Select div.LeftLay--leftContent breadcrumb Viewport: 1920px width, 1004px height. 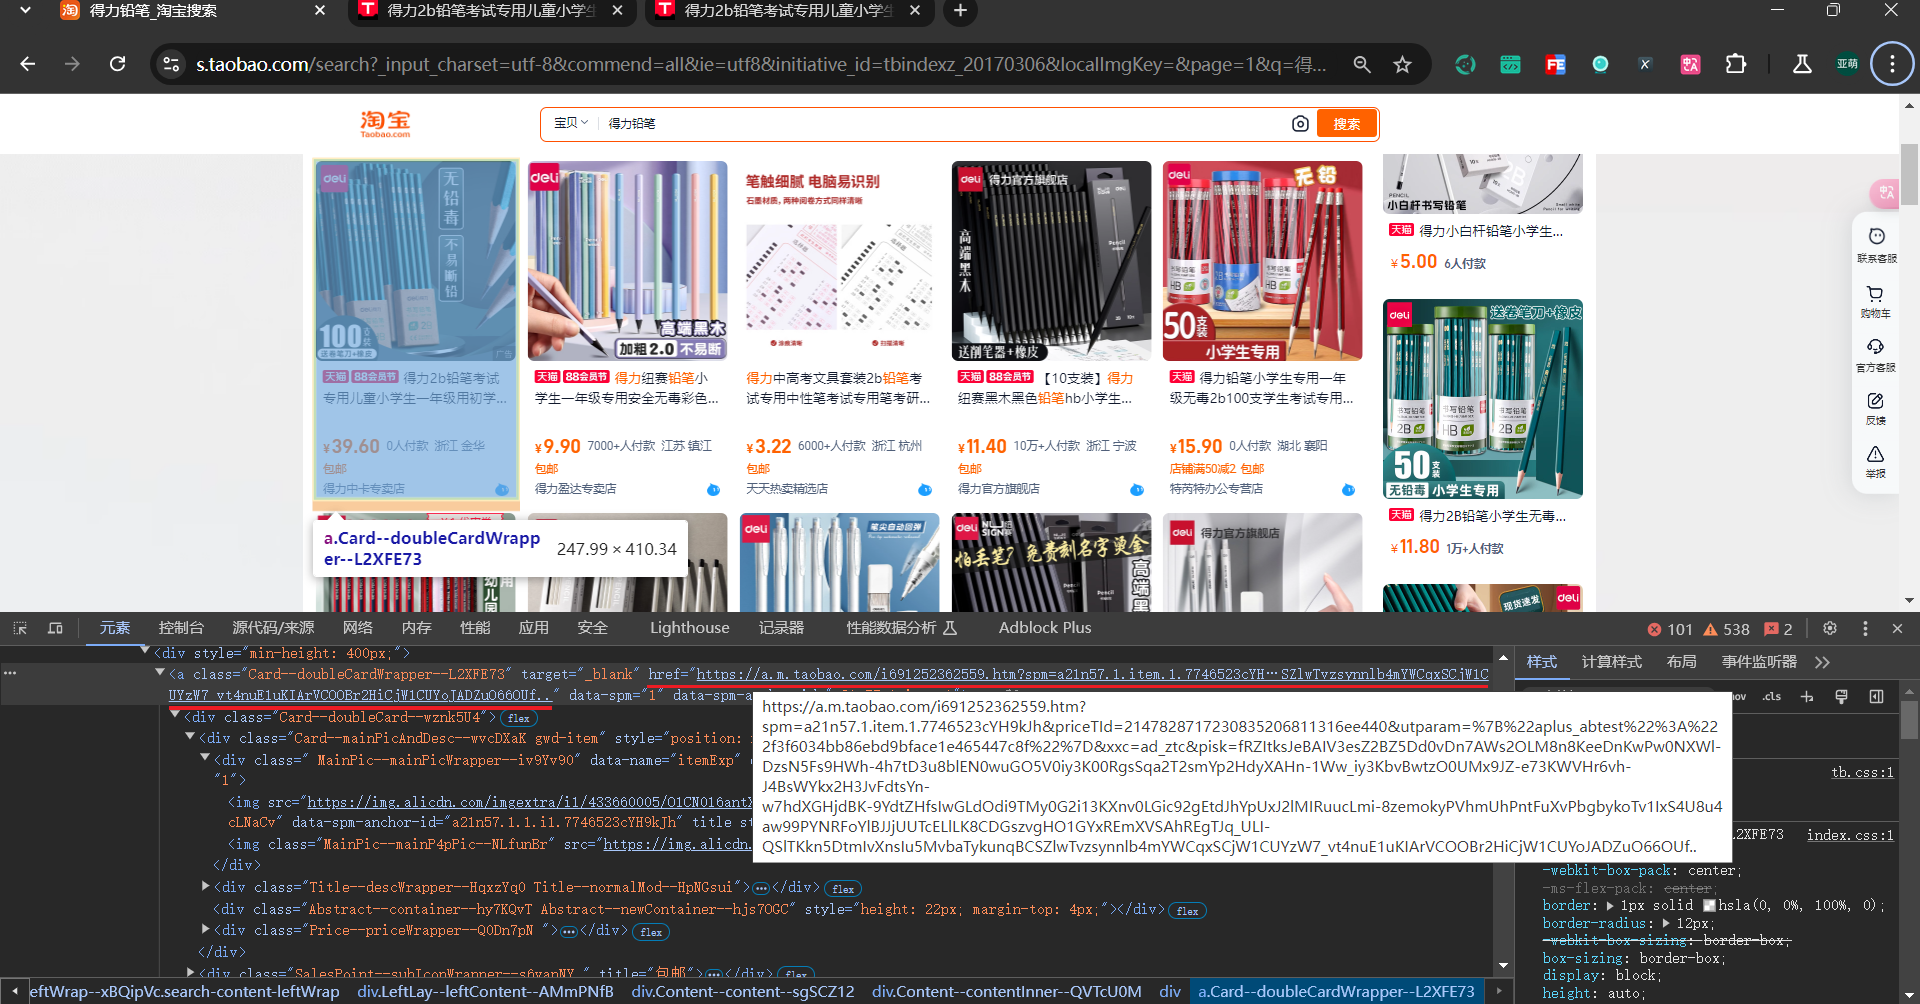(485, 991)
